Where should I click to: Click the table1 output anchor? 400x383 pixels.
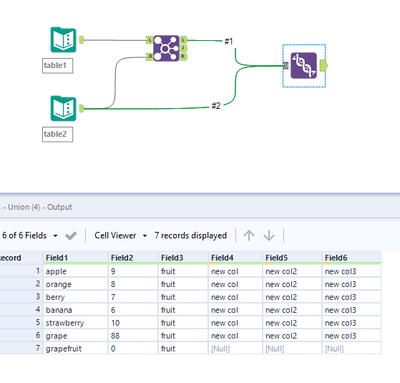[x=82, y=40]
